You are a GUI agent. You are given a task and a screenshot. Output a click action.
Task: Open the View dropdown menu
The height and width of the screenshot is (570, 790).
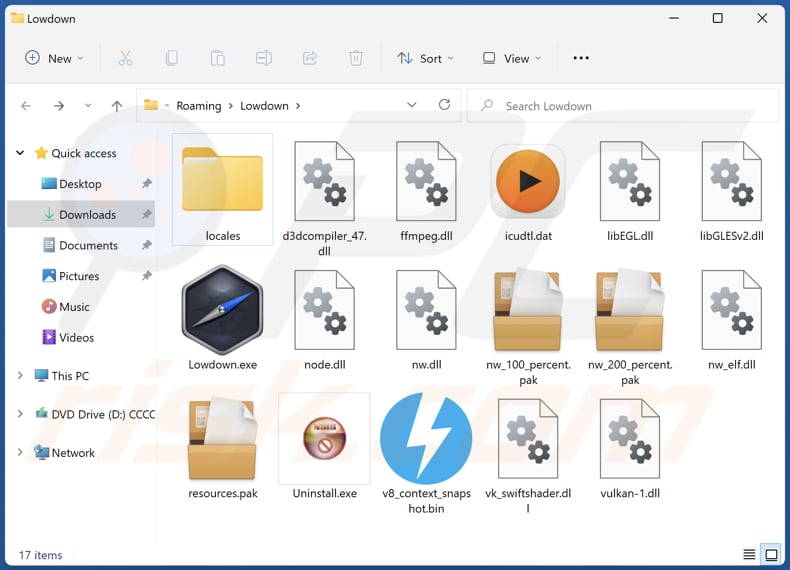point(511,58)
